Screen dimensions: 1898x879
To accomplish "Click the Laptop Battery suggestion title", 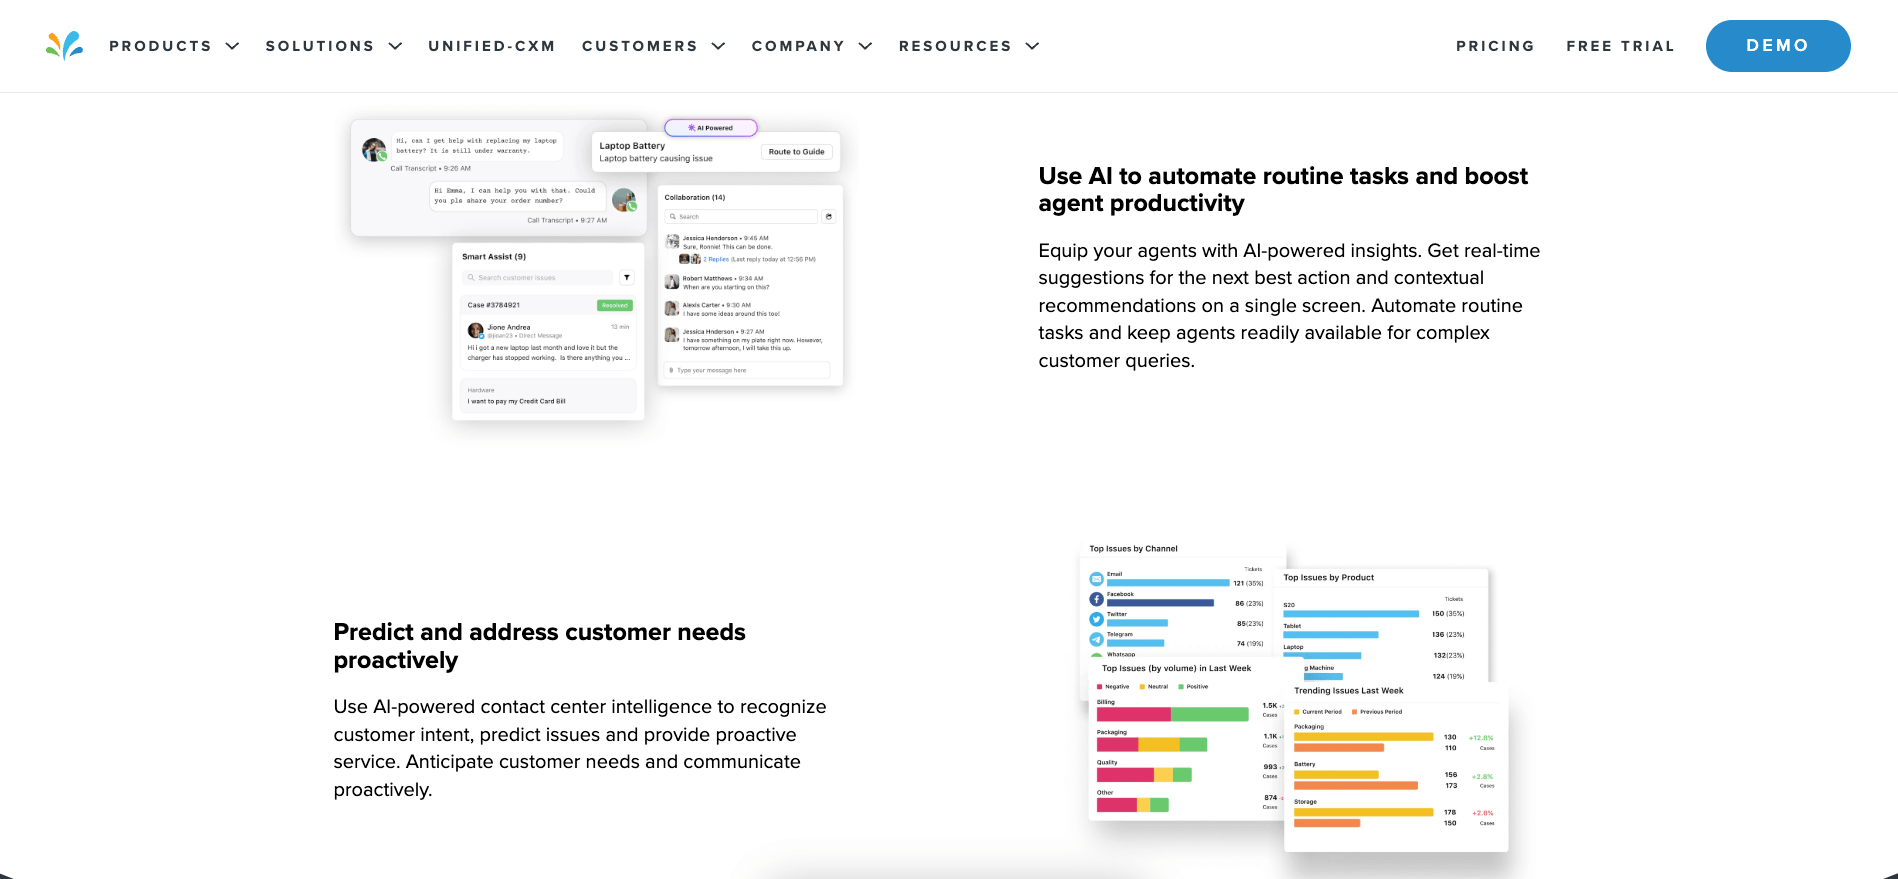I will tap(632, 146).
